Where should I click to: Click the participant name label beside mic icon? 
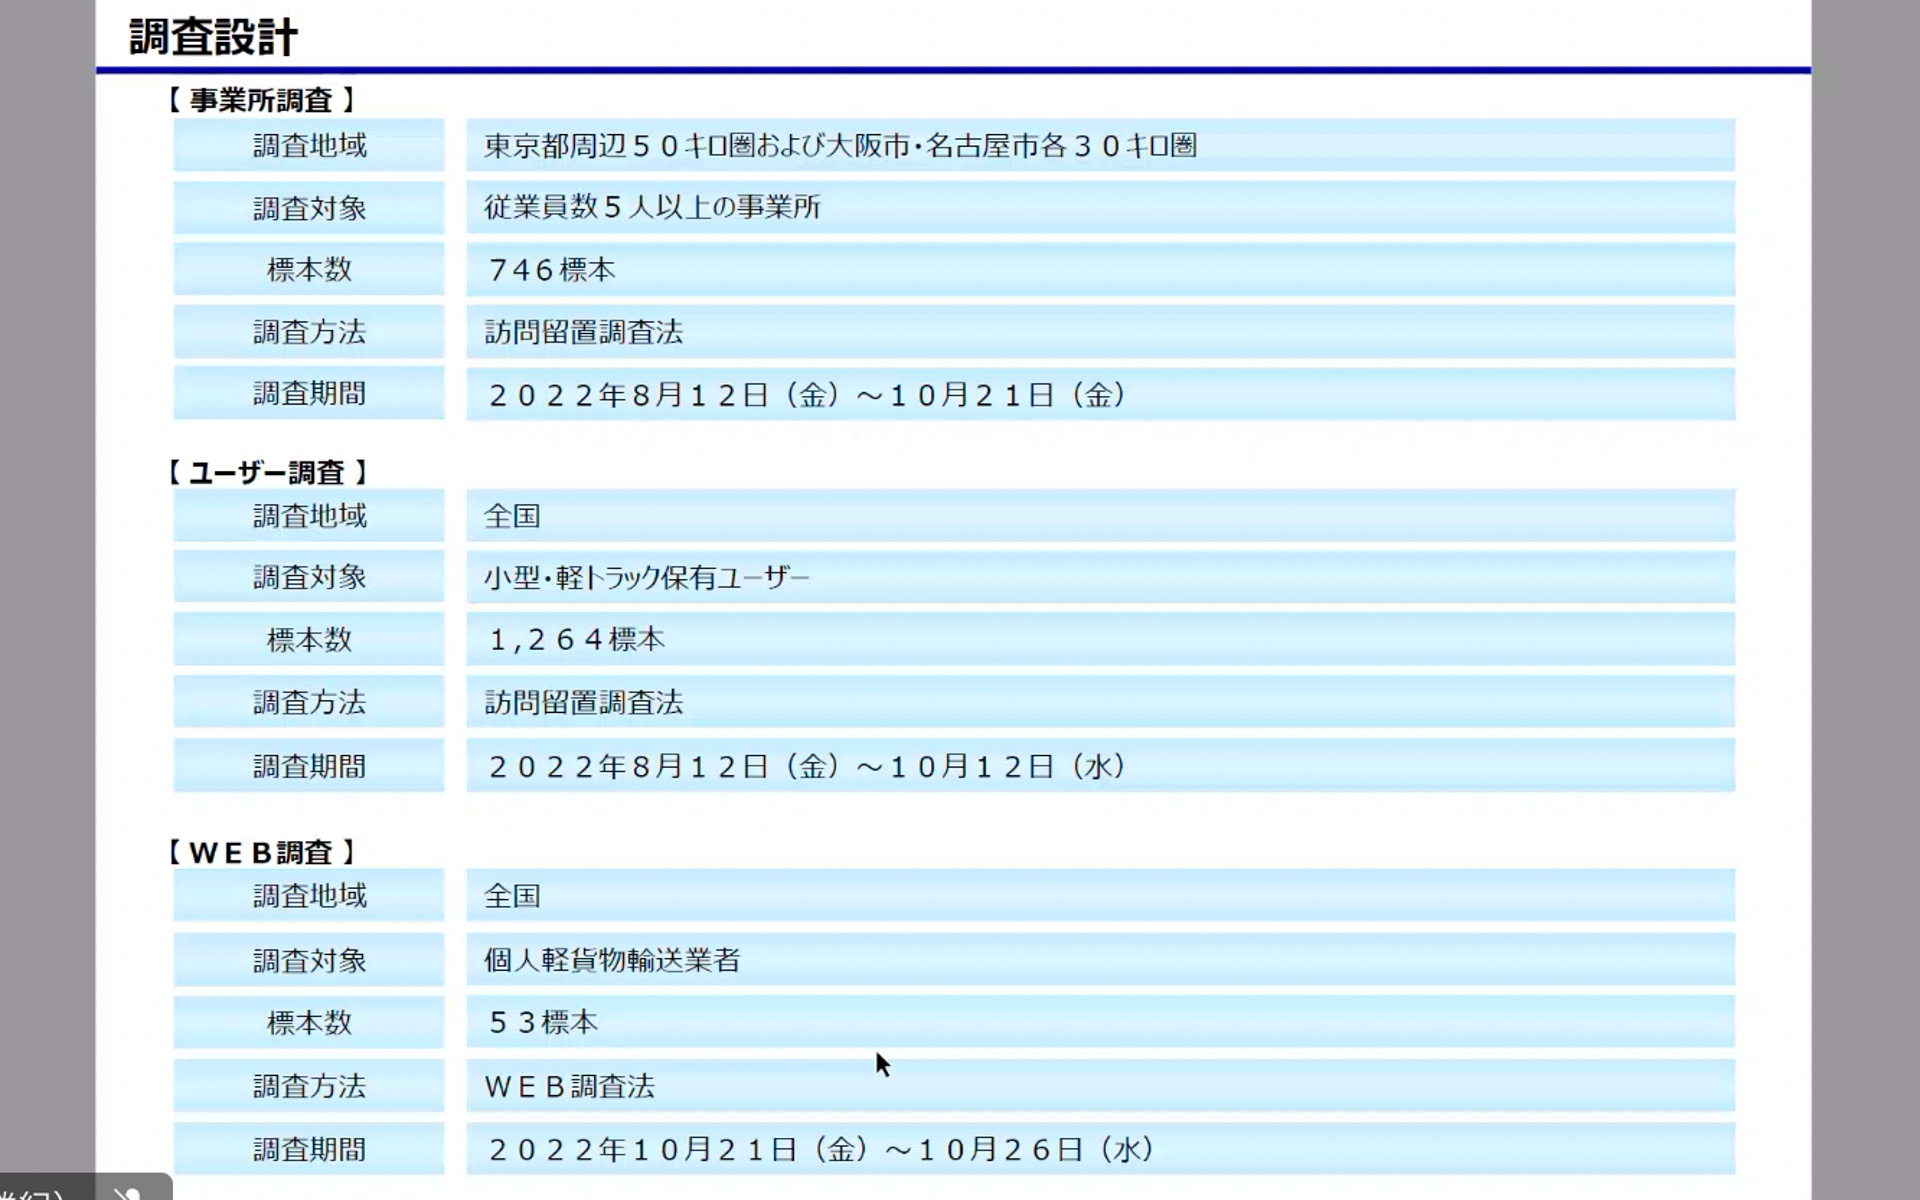coord(35,1193)
